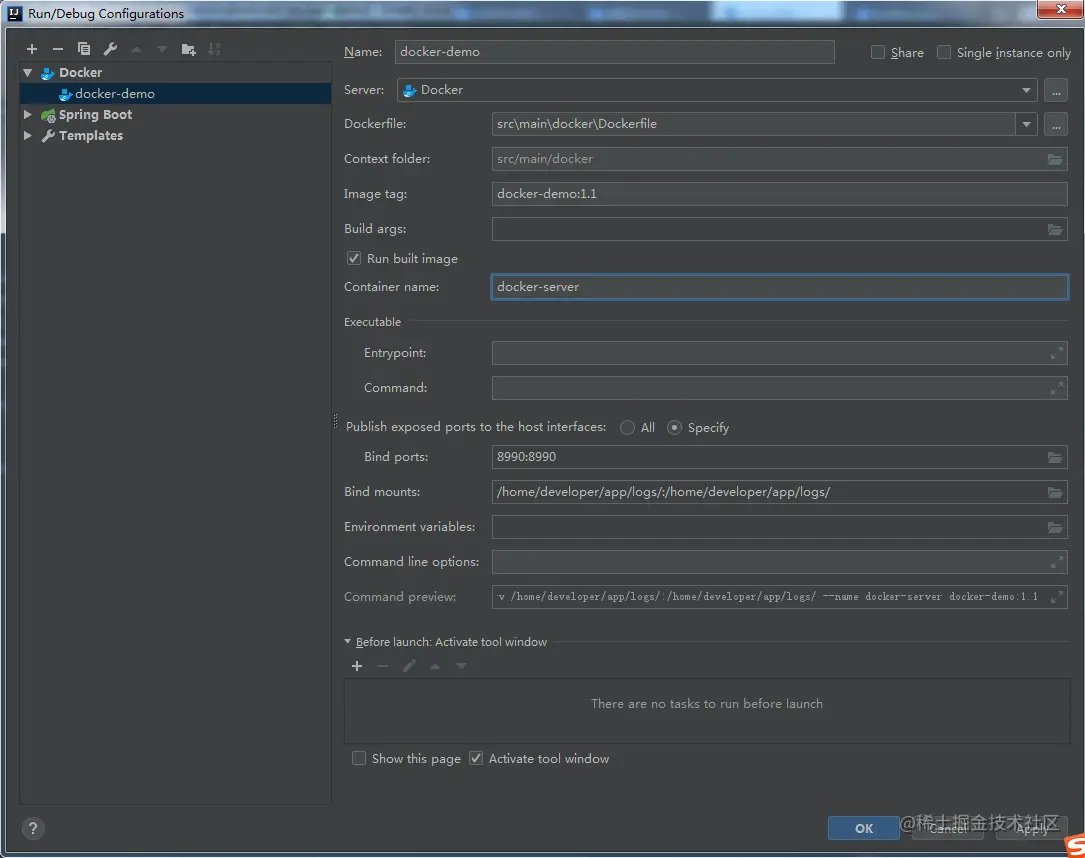Open Bind ports folder icon
This screenshot has width=1085, height=858.
click(x=1055, y=457)
